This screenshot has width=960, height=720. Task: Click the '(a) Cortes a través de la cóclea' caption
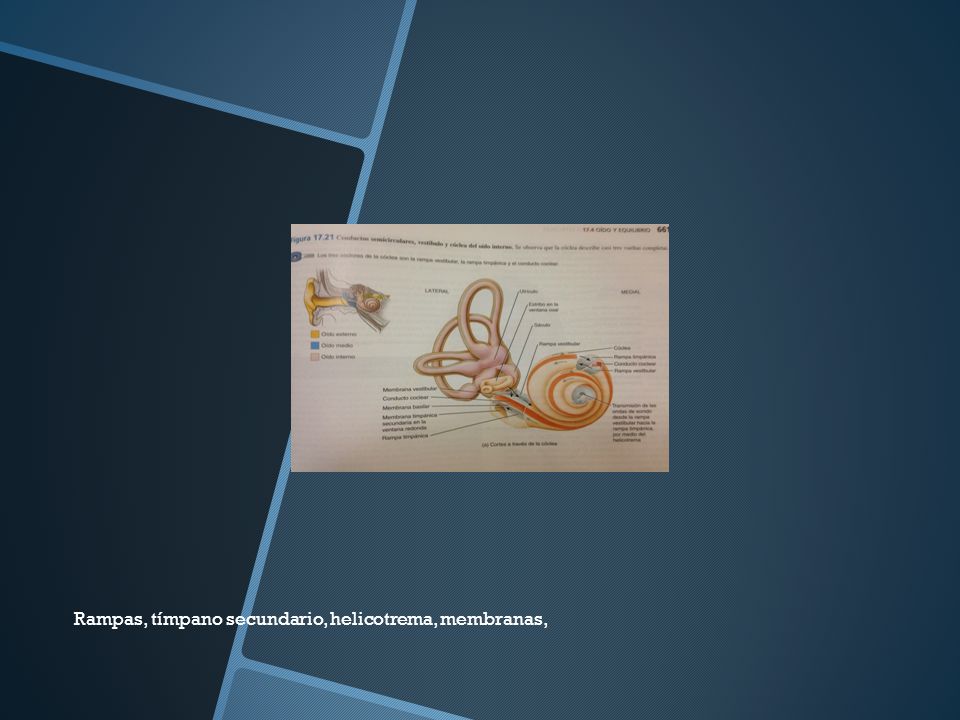click(x=519, y=444)
